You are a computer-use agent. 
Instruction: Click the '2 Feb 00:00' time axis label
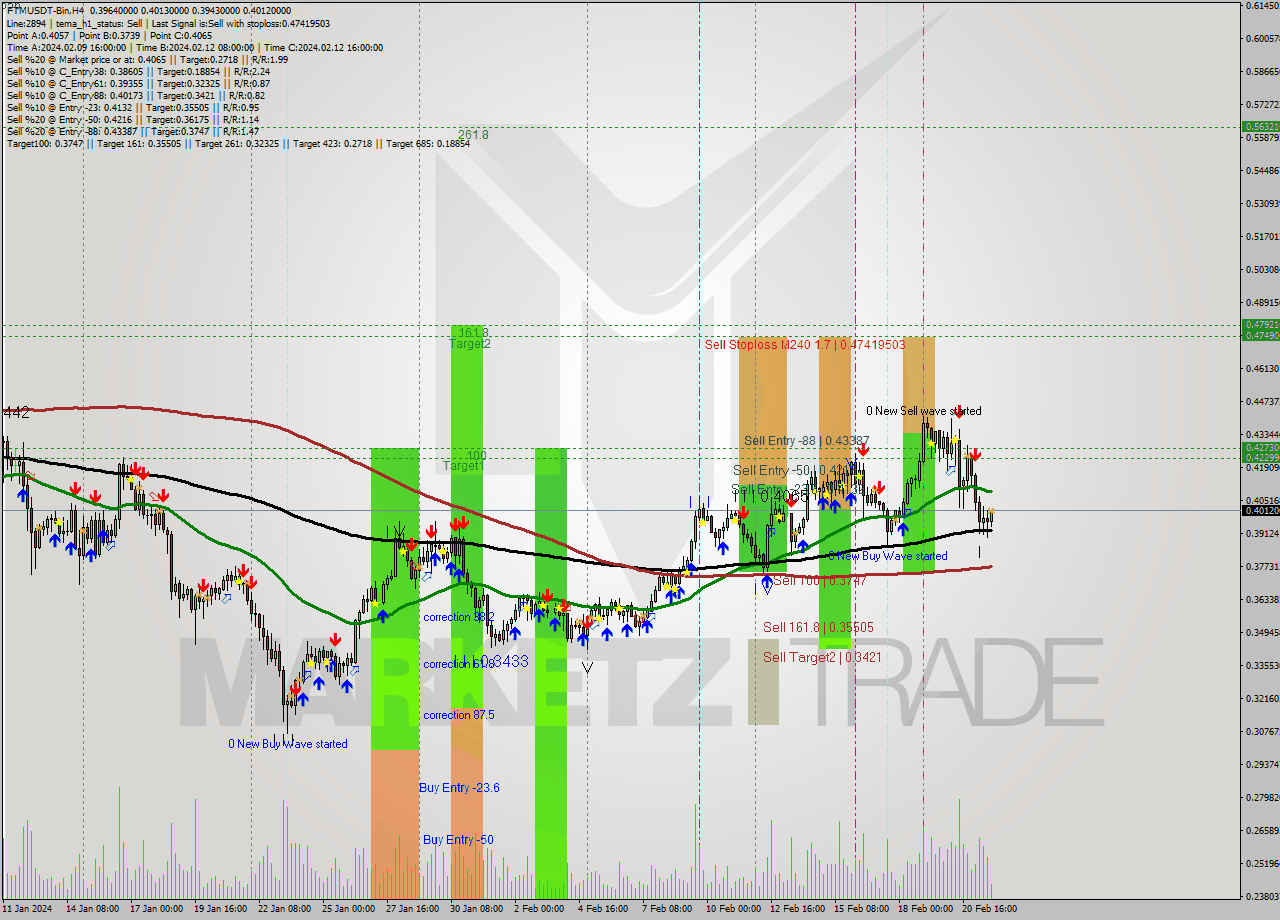540,909
